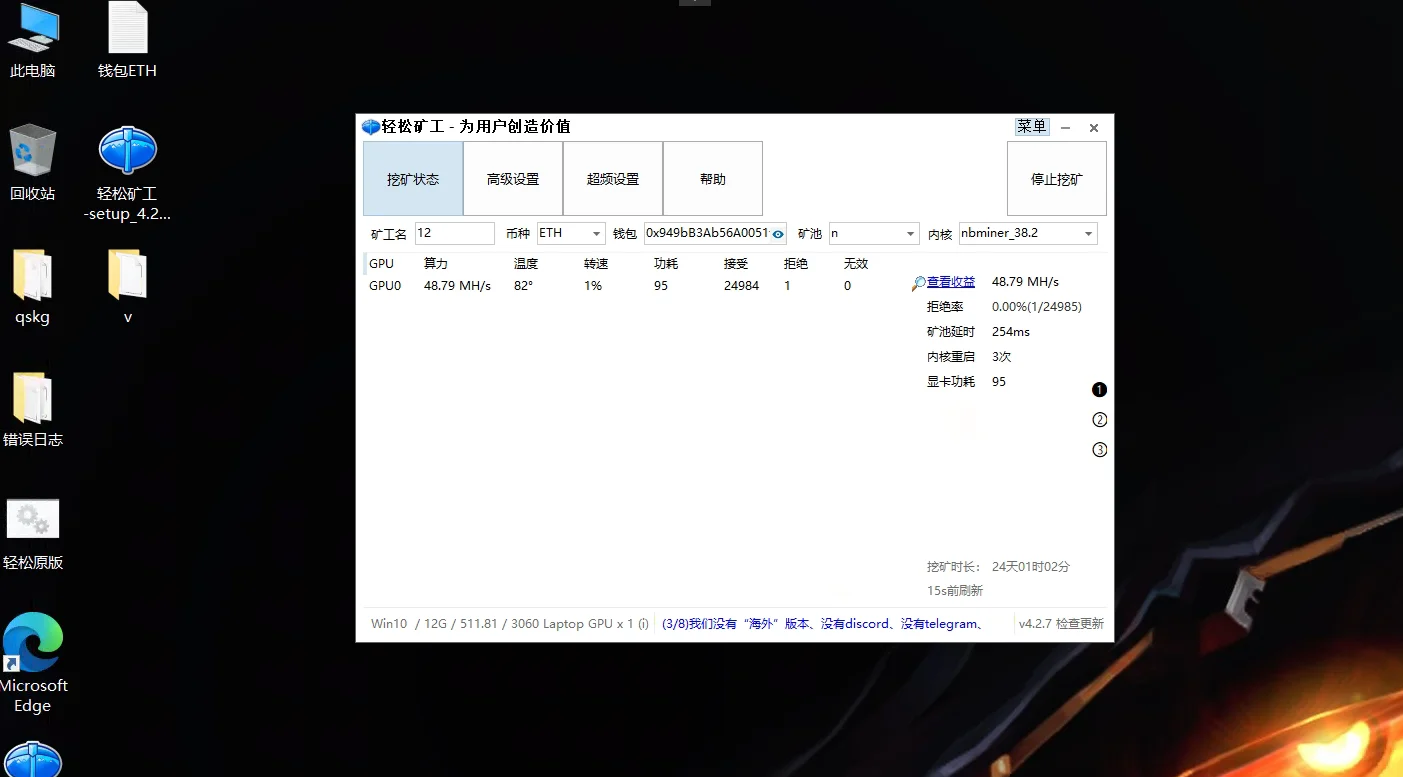
Task: Click the 停止挖矿 button
Action: coord(1057,179)
